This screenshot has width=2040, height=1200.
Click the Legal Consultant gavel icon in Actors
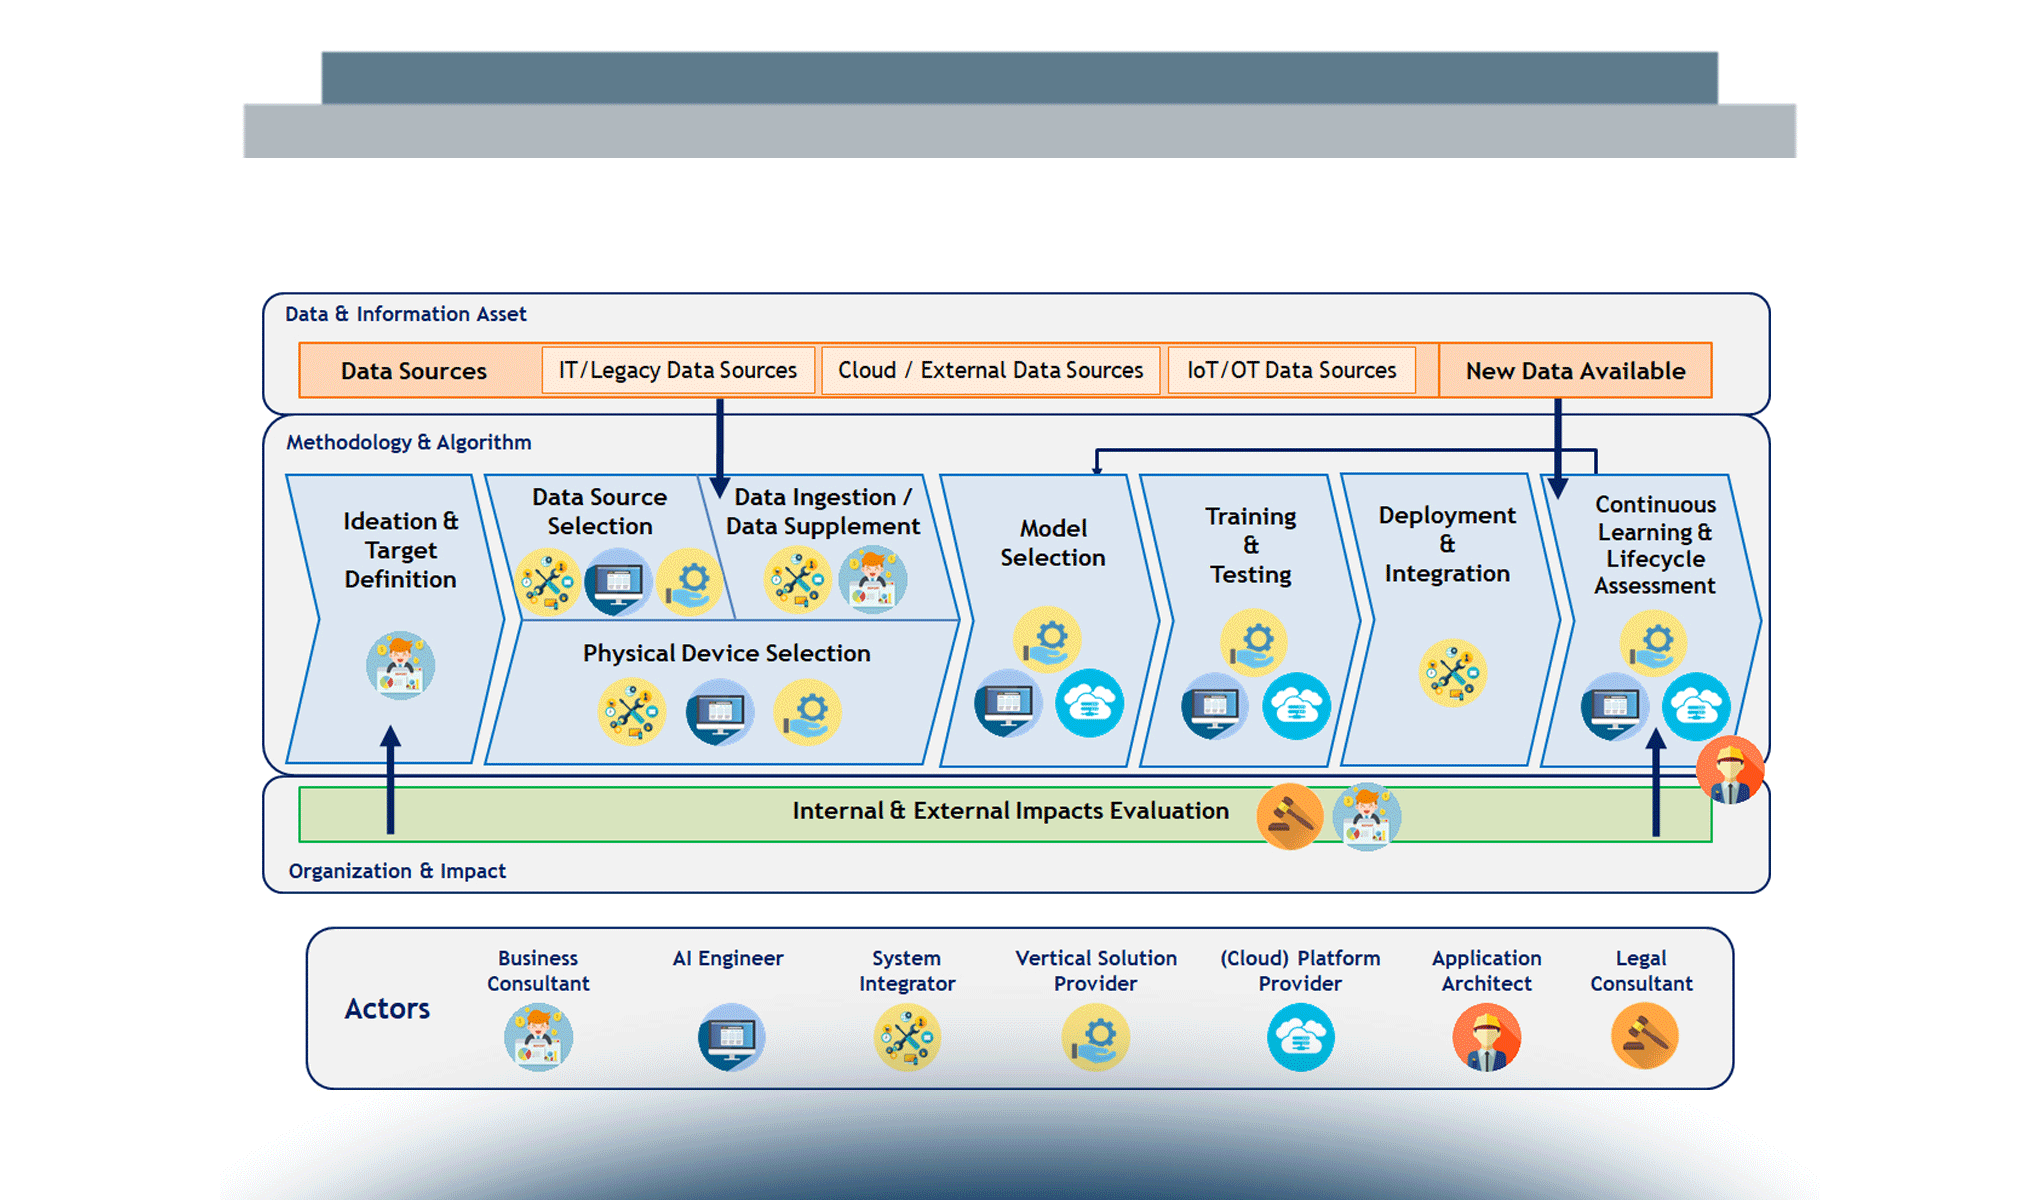[x=1644, y=1037]
